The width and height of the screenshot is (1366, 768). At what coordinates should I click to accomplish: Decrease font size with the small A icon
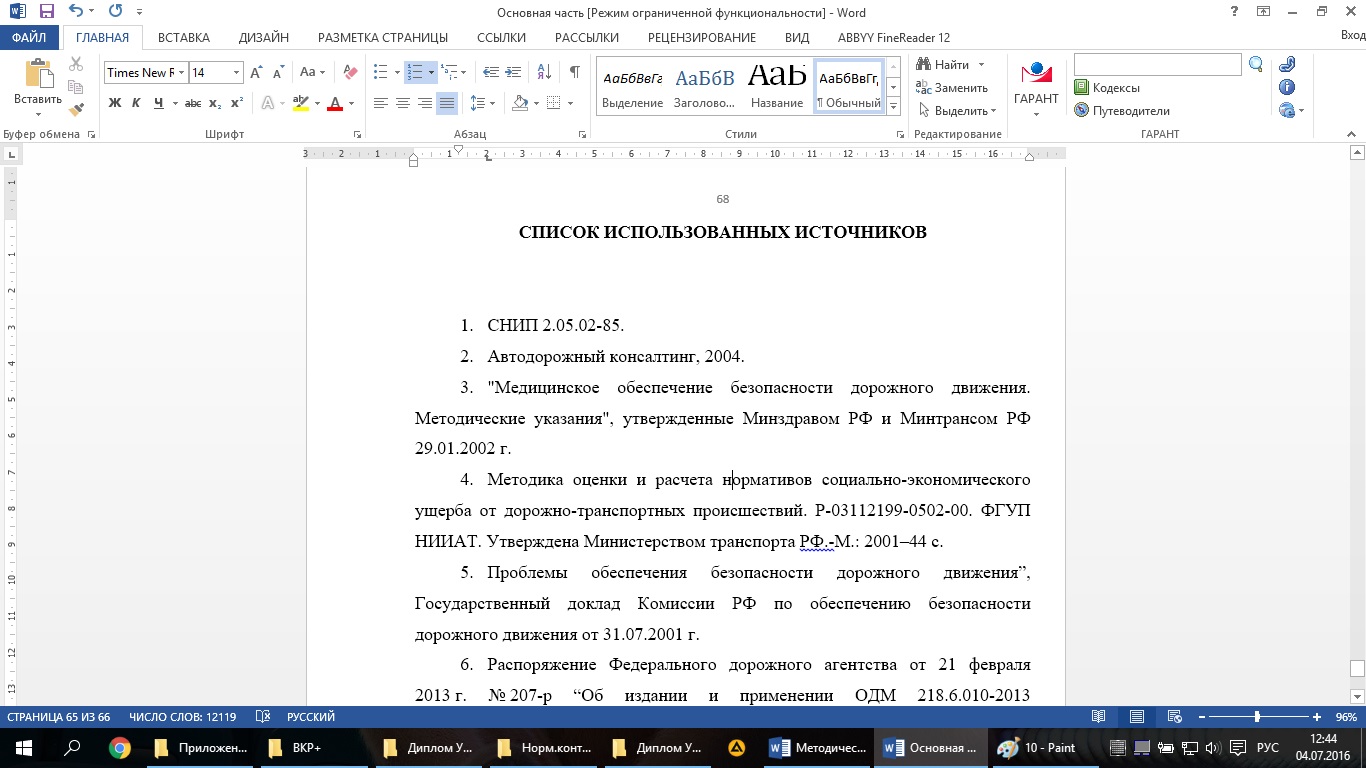(278, 72)
